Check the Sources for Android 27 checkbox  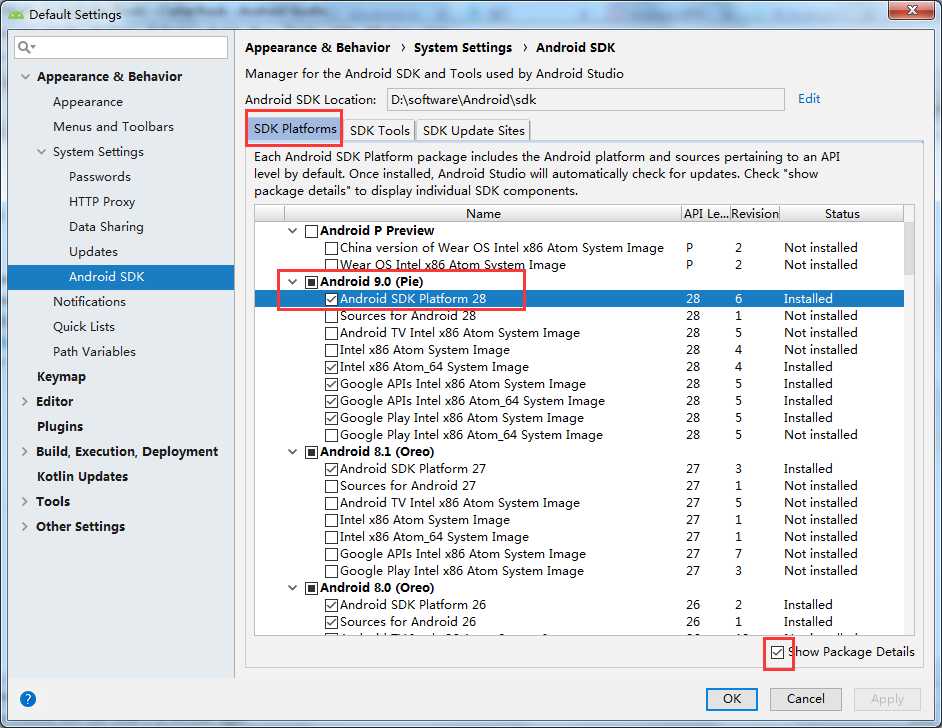[331, 486]
